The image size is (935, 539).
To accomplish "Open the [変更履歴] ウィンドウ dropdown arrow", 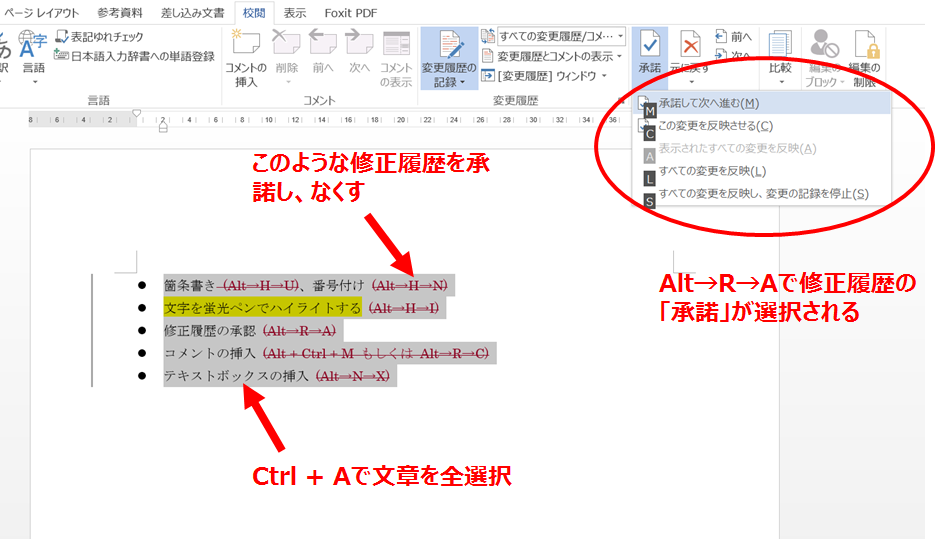I will pos(604,76).
